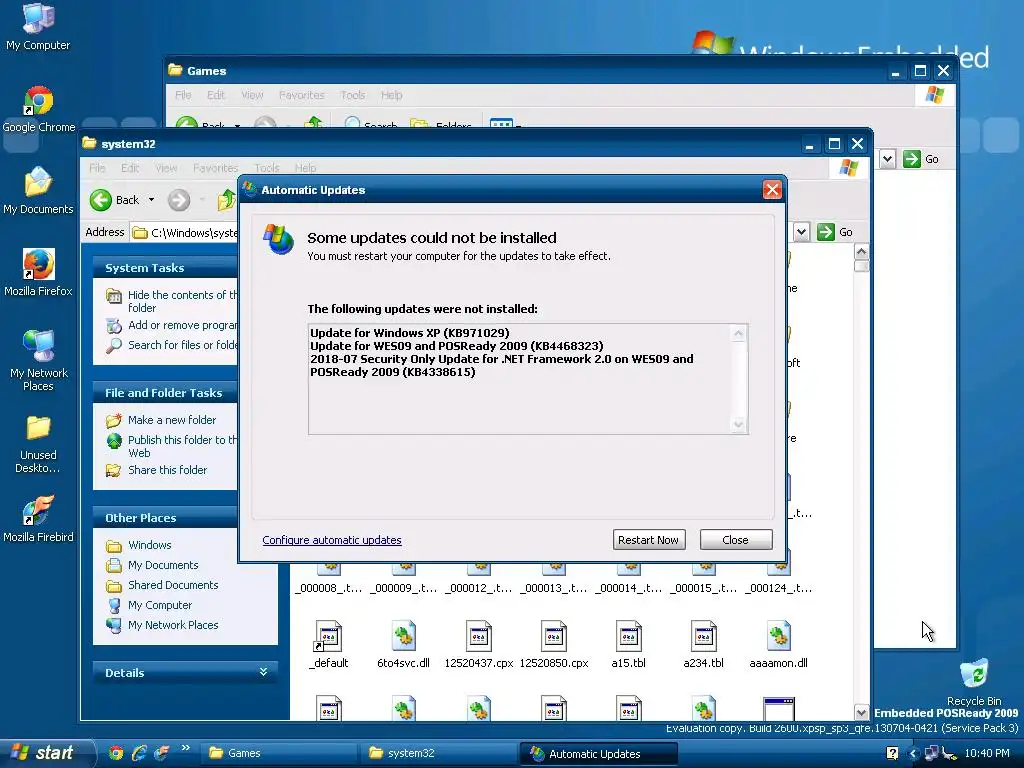1024x768 pixels.
Task: Select the 12520437.cpx file
Action: [479, 644]
